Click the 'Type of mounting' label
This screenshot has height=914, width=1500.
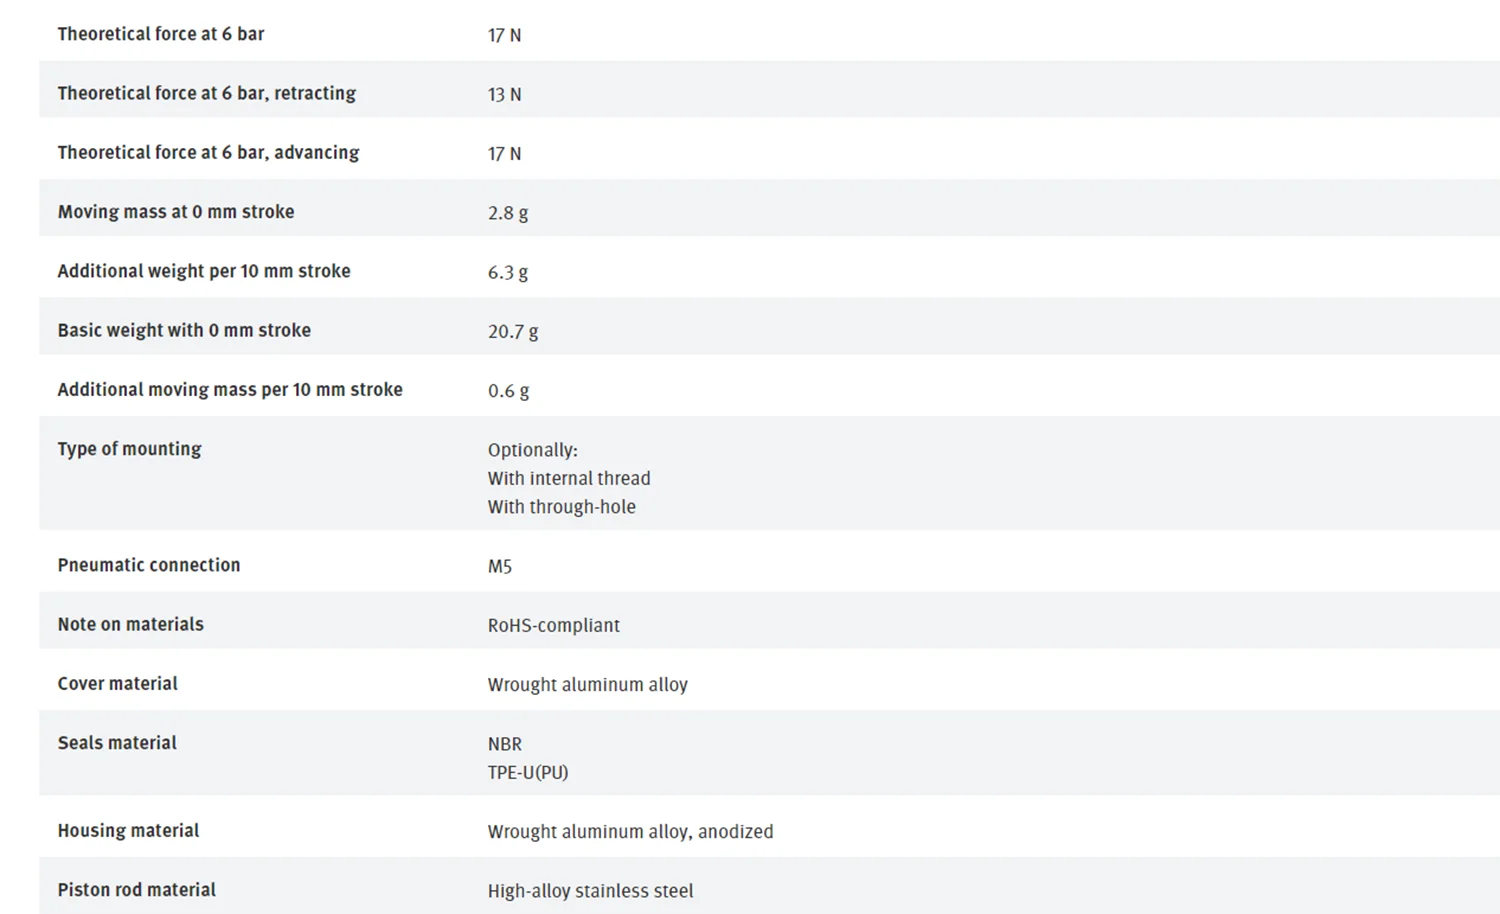pos(129,448)
